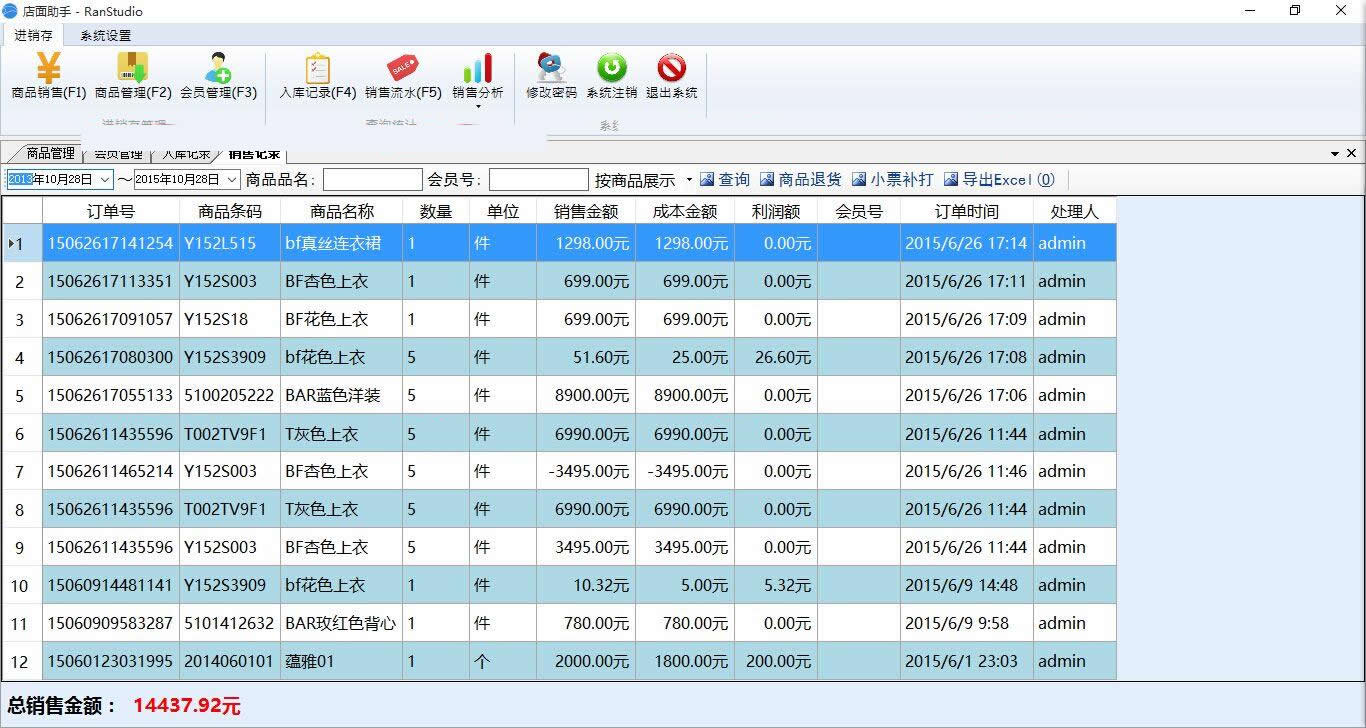Screen dimensions: 1366x728
Task: Click order number 15060914481141
Action: (x=111, y=585)
